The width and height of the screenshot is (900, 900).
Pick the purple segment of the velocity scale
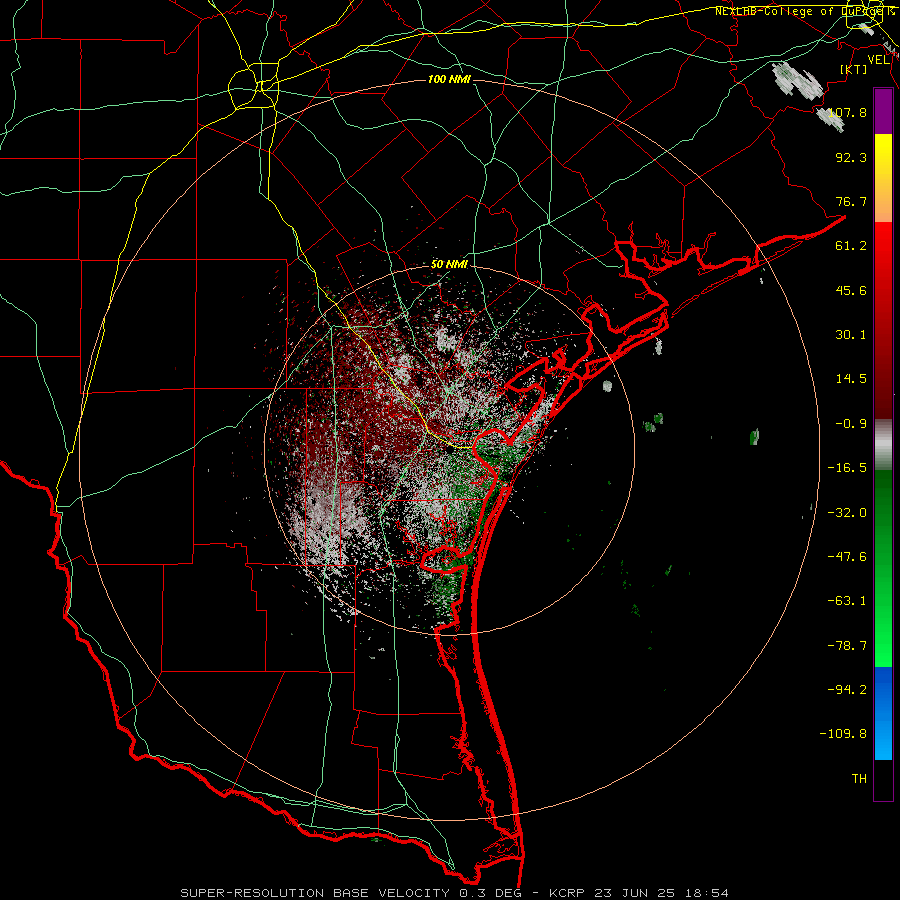click(883, 111)
